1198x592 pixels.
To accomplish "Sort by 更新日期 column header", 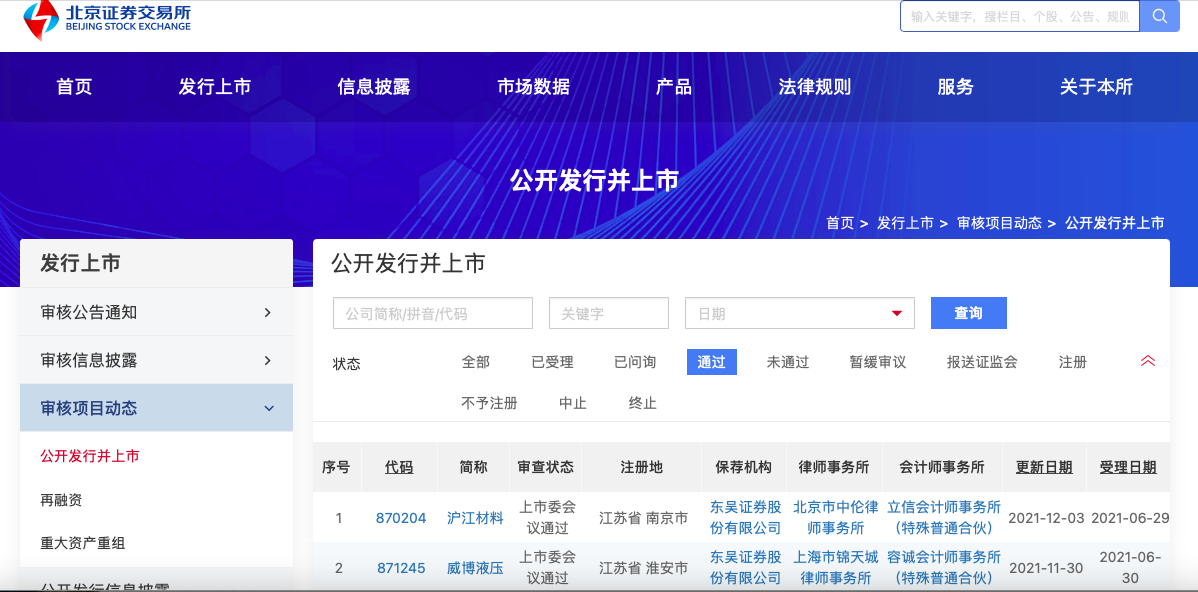I will coord(1044,467).
